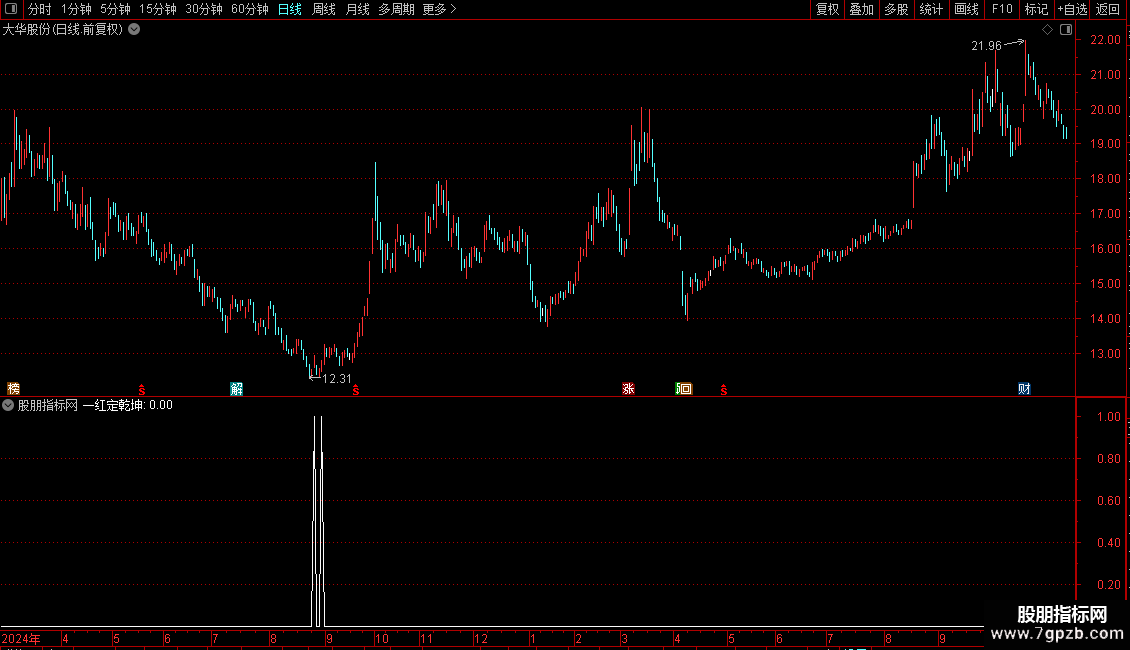Viewport: 1130px width, 650px height.
Task: Click the 21.96 high price label
Action: point(986,46)
